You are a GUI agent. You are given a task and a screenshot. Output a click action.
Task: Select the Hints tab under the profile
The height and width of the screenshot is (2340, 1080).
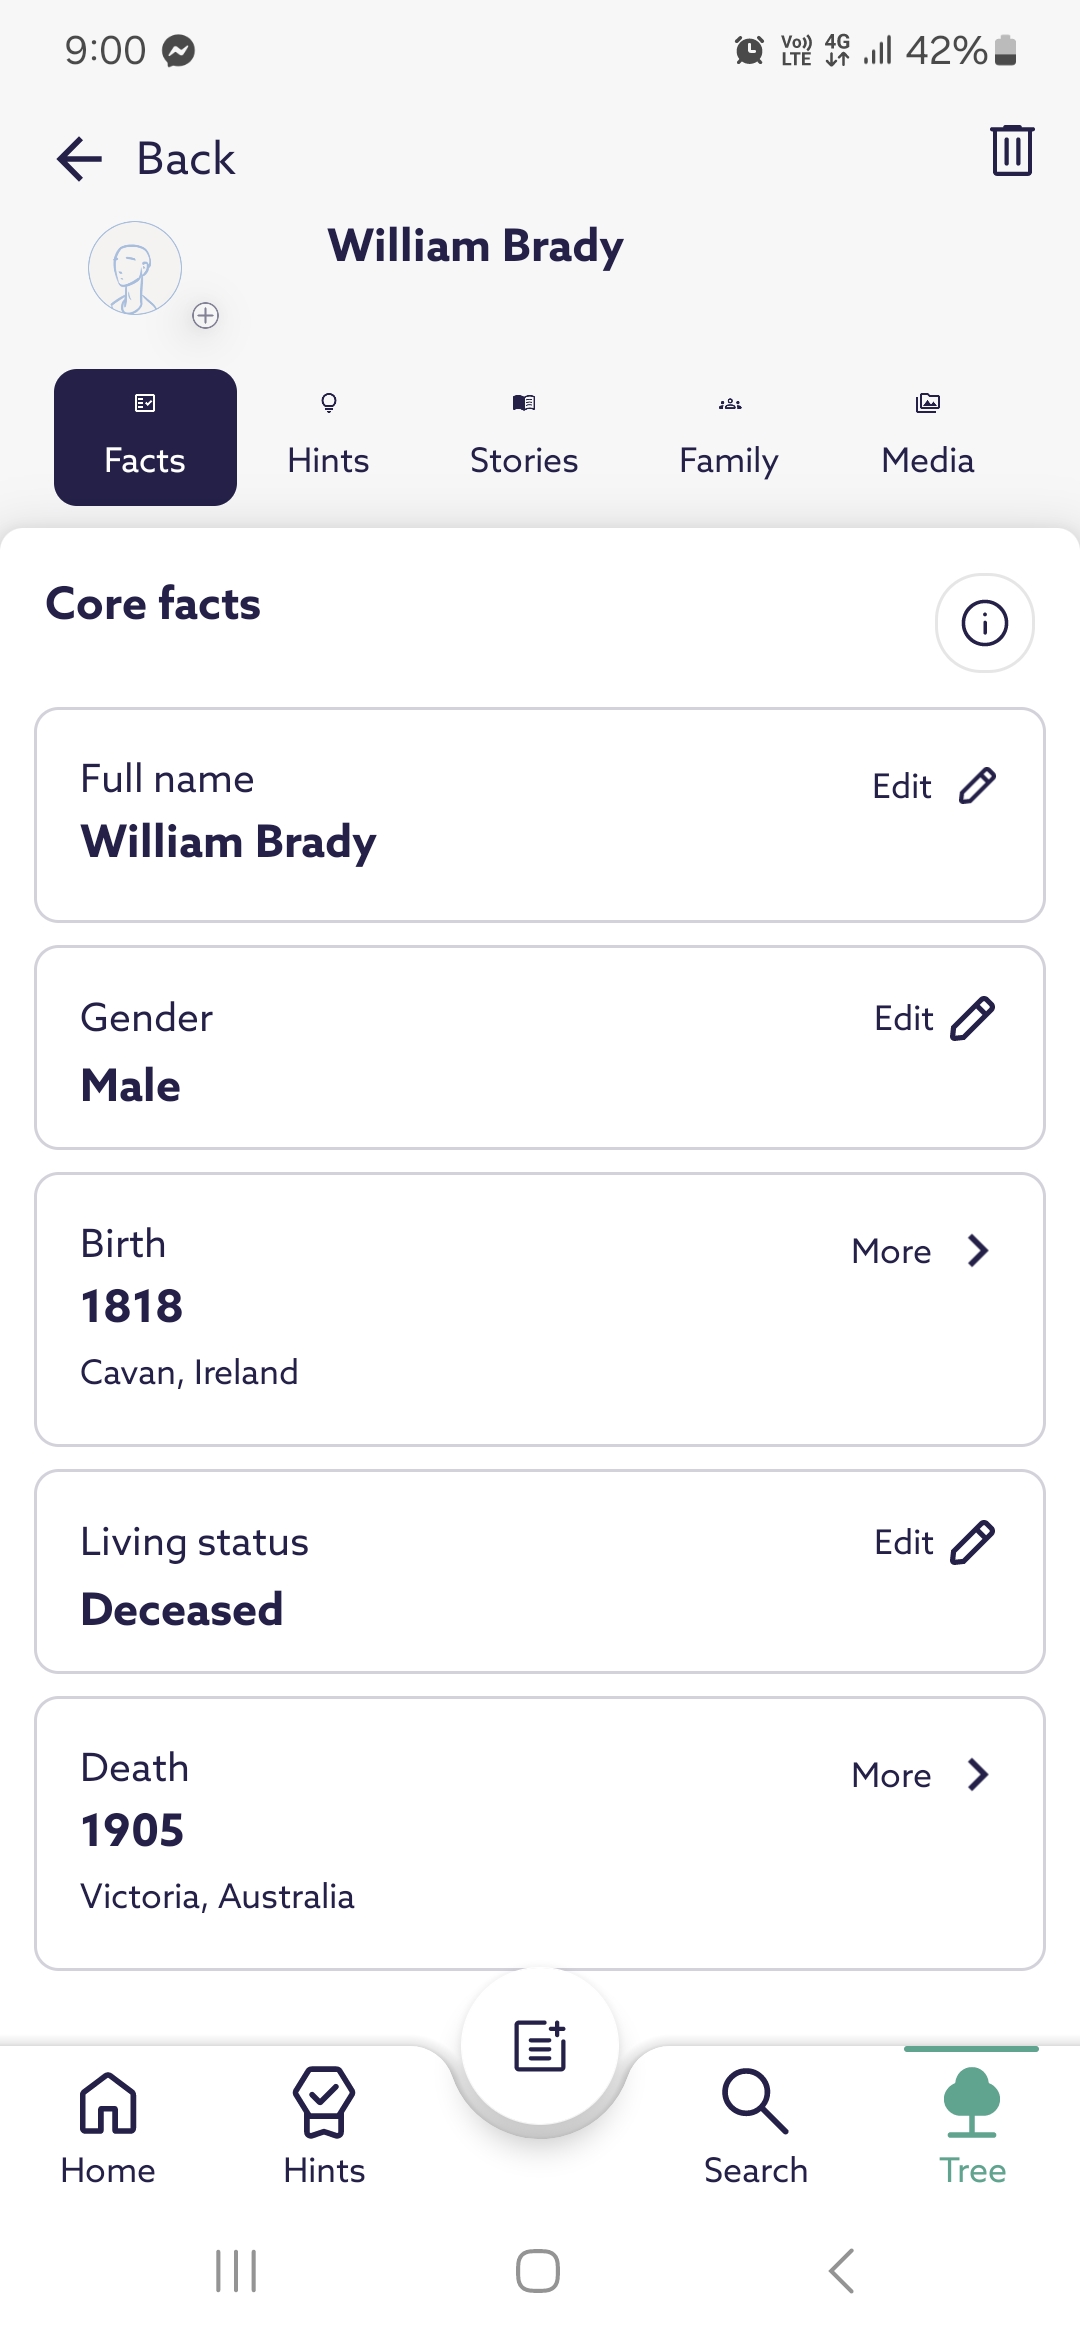(328, 438)
